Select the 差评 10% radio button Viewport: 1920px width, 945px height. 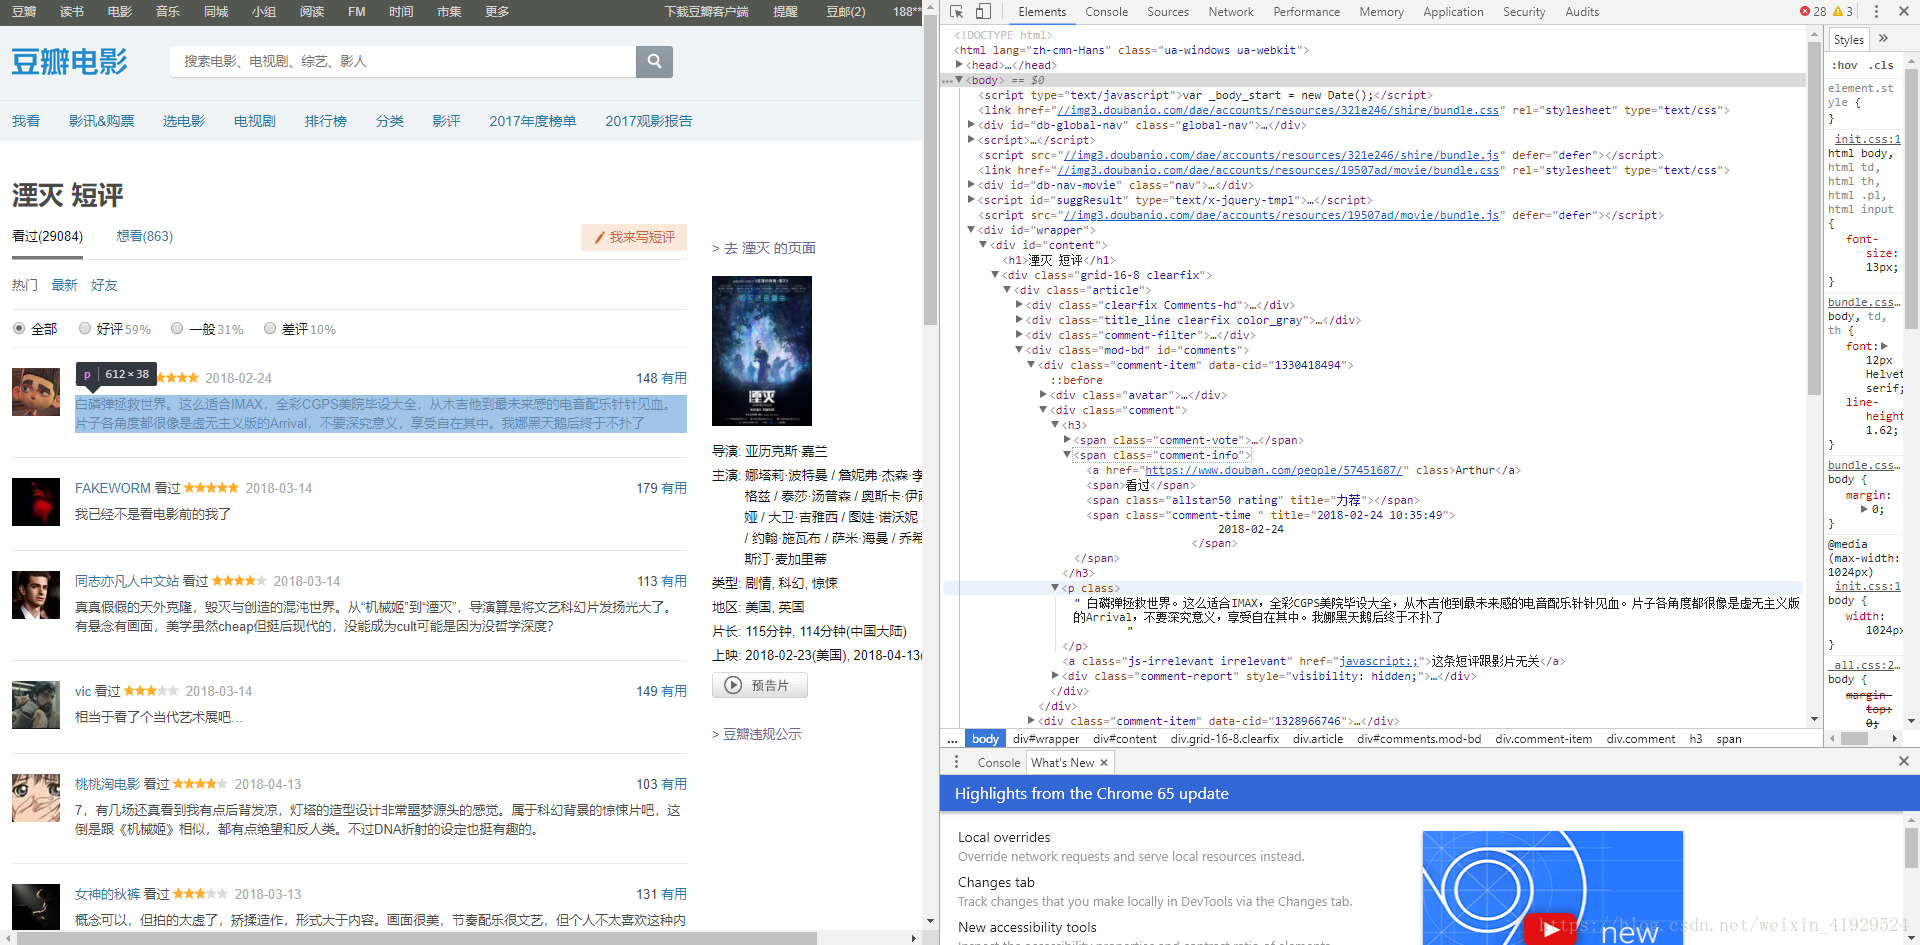[x=270, y=328]
